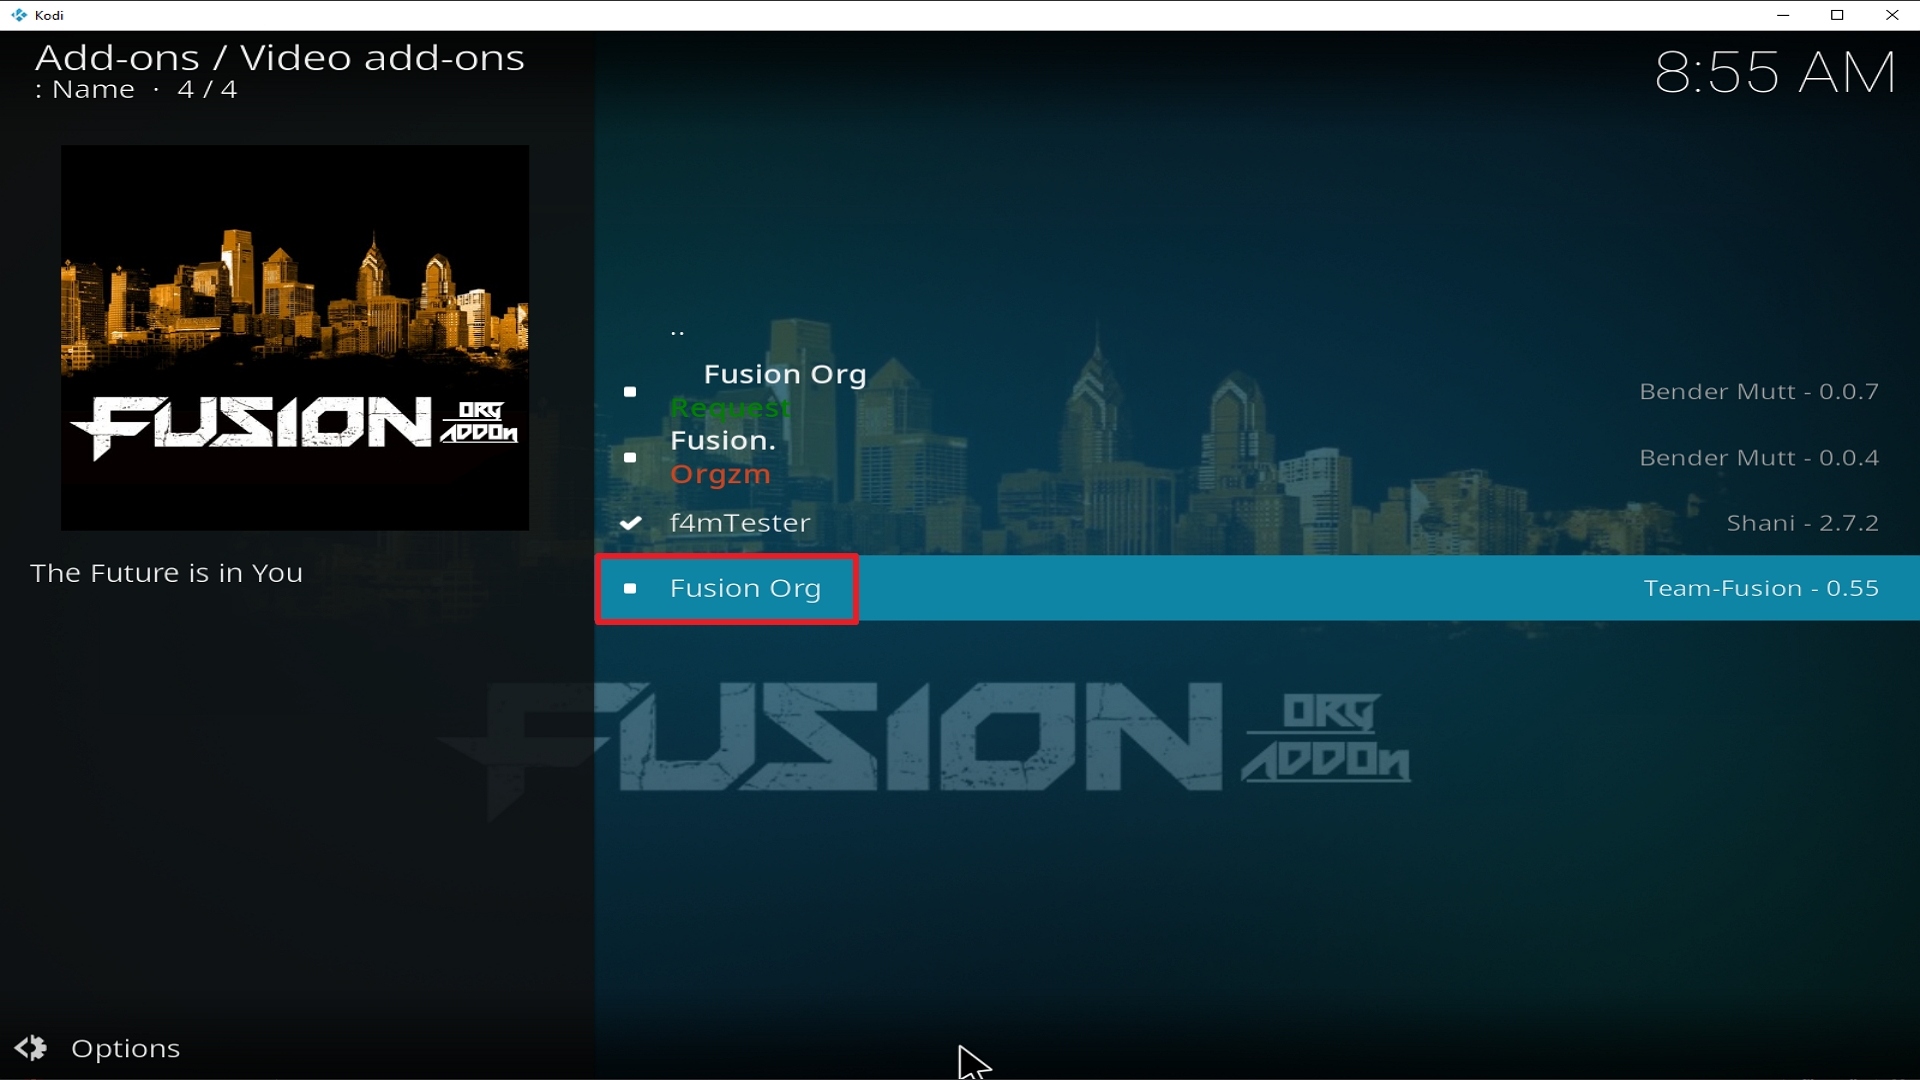Click the square bullet beside Fusion Org Request
This screenshot has height=1080, width=1920.
tap(630, 392)
